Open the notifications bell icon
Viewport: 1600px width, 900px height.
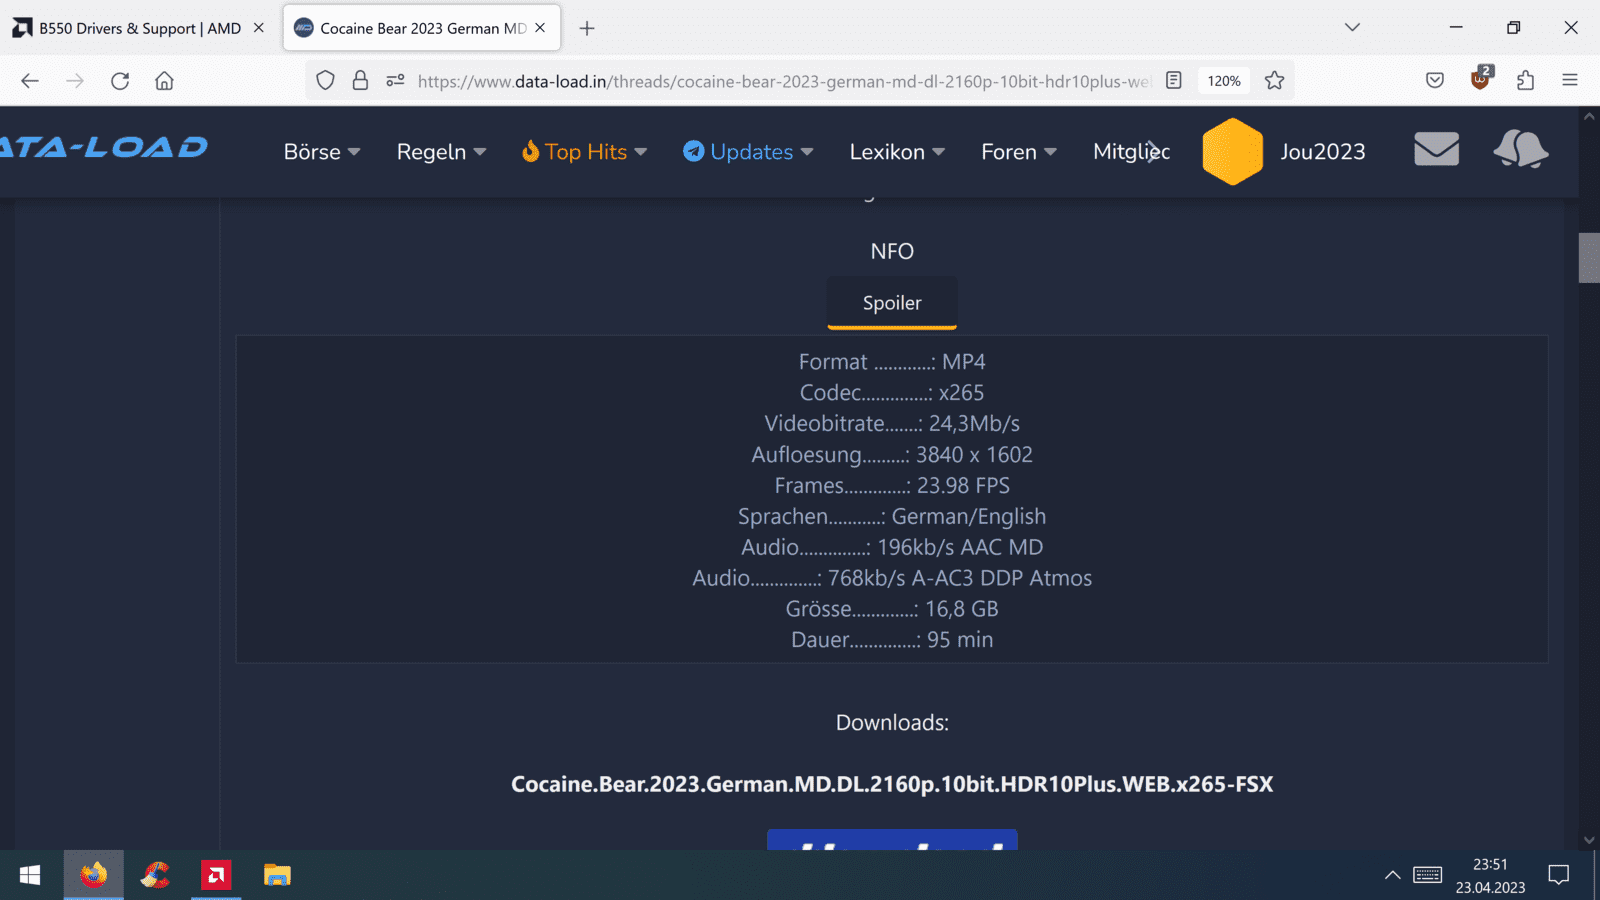(1520, 150)
